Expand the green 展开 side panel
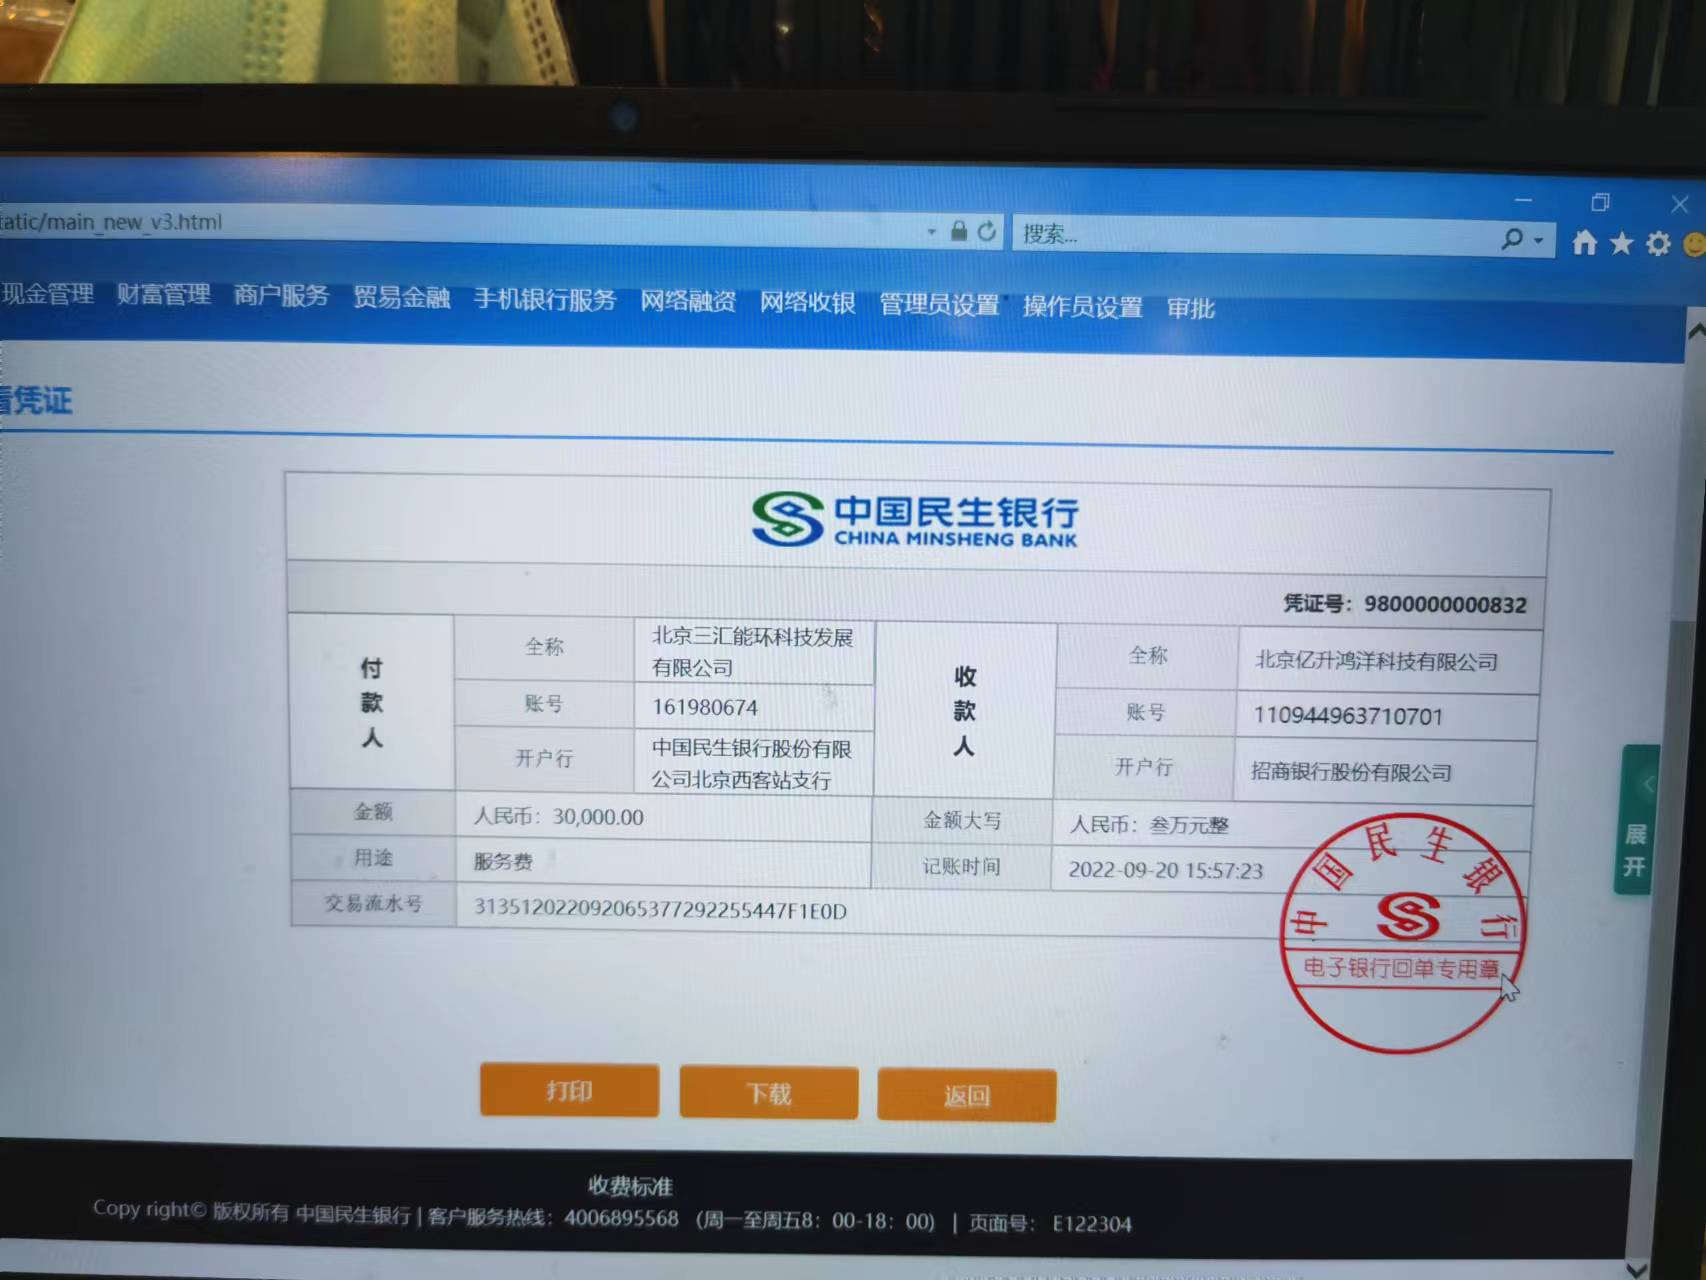The image size is (1706, 1280). point(1636,820)
